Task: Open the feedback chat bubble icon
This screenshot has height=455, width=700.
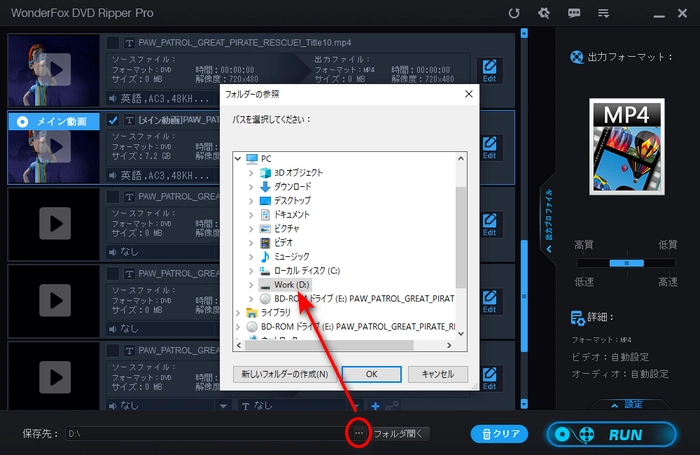Action: 574,13
